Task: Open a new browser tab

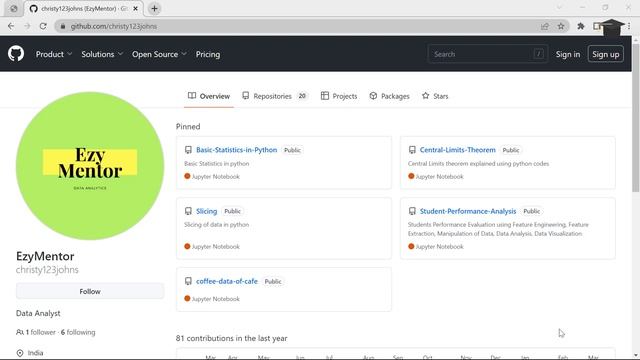Action: tap(154, 9)
